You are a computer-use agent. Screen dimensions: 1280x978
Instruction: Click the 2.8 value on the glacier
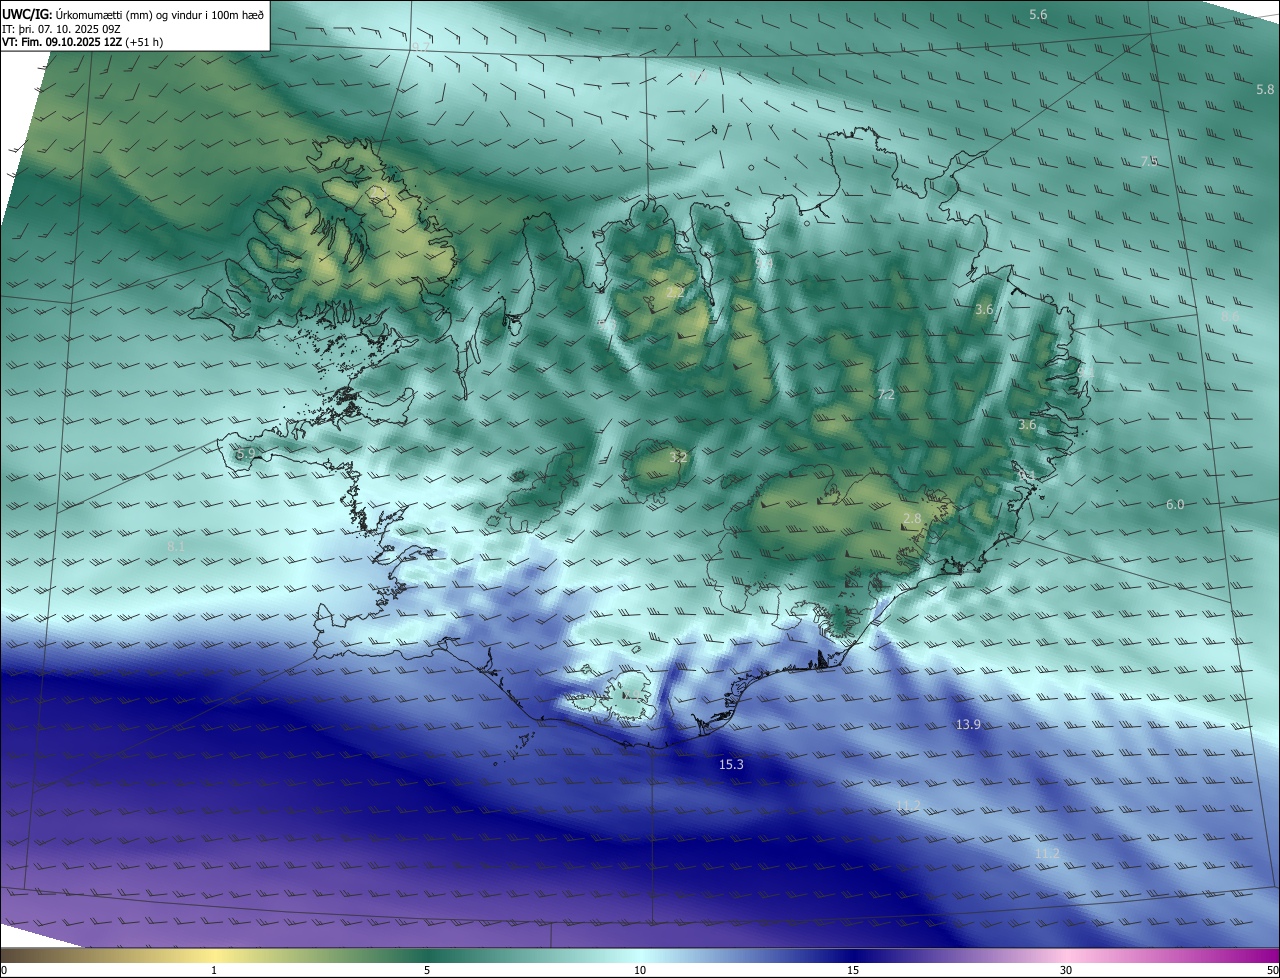(x=912, y=518)
